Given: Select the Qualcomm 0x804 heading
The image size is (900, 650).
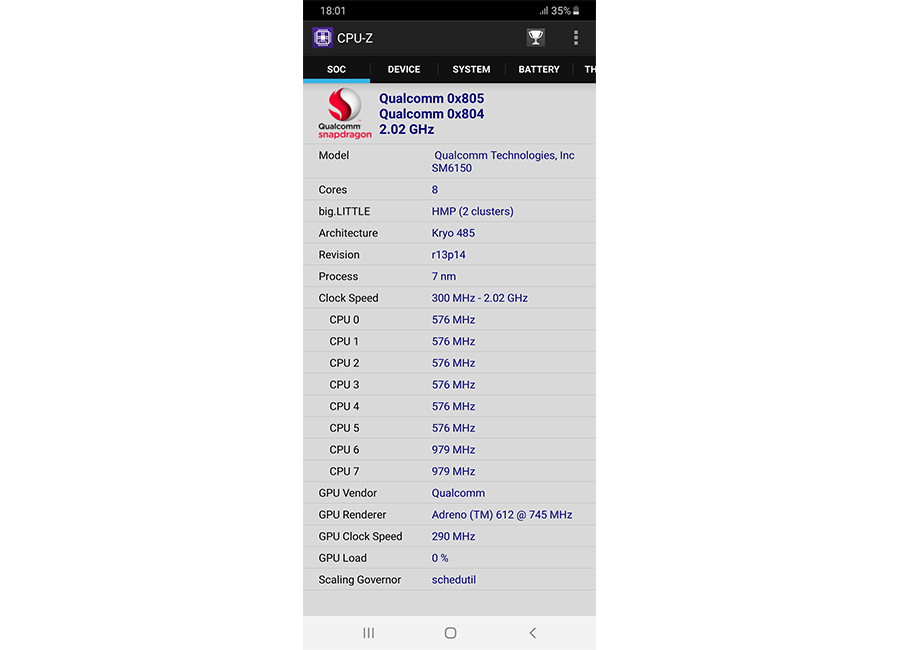Looking at the screenshot, I should (431, 114).
